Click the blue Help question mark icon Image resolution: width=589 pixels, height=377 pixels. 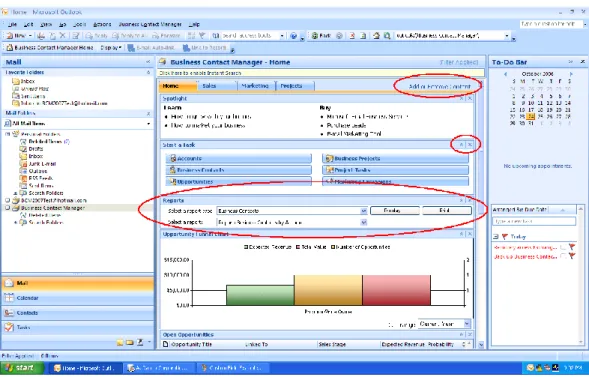pos(294,36)
